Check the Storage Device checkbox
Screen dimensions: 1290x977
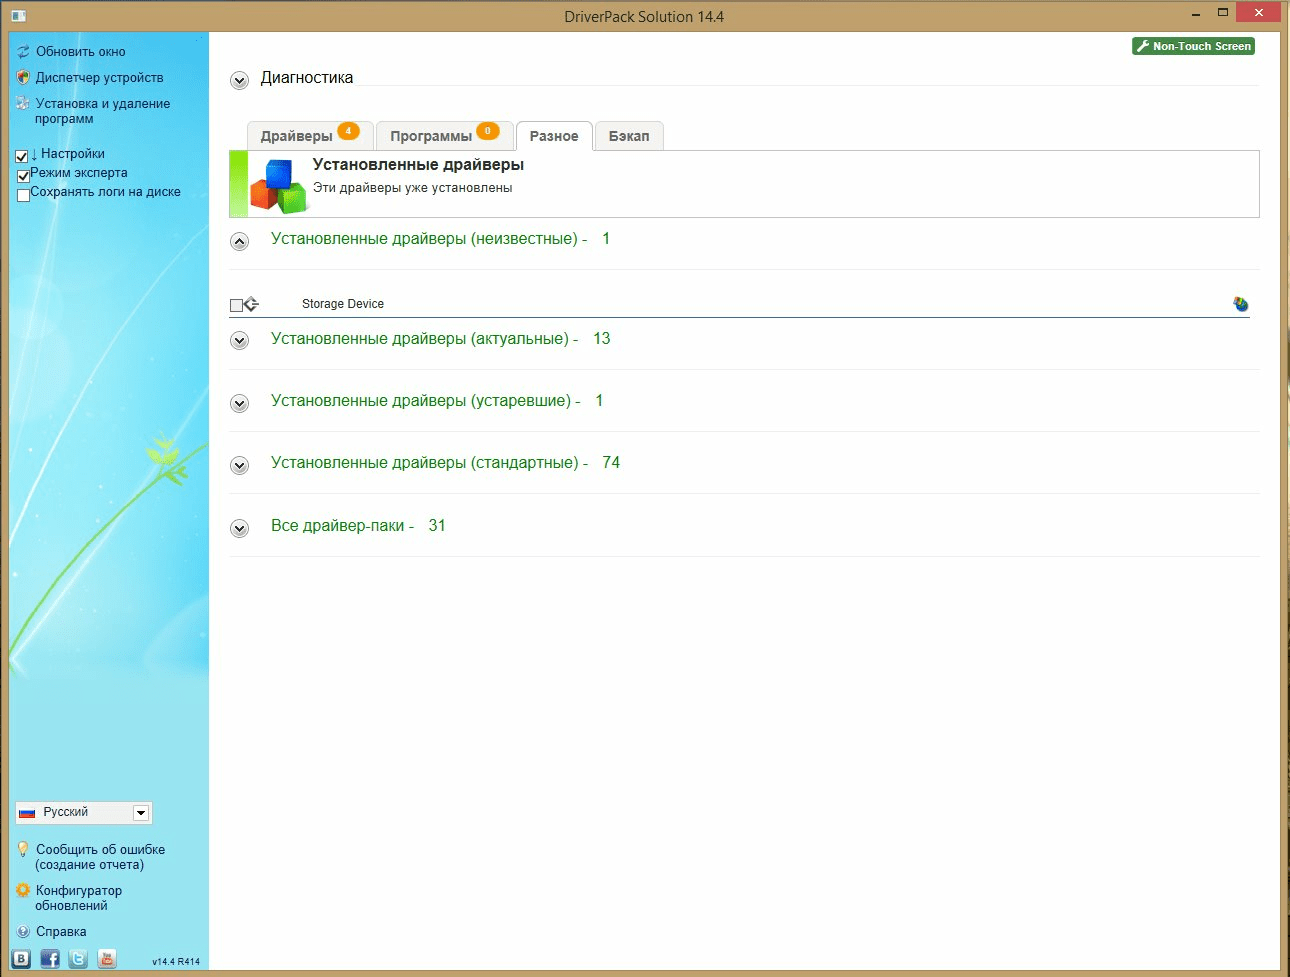236,305
